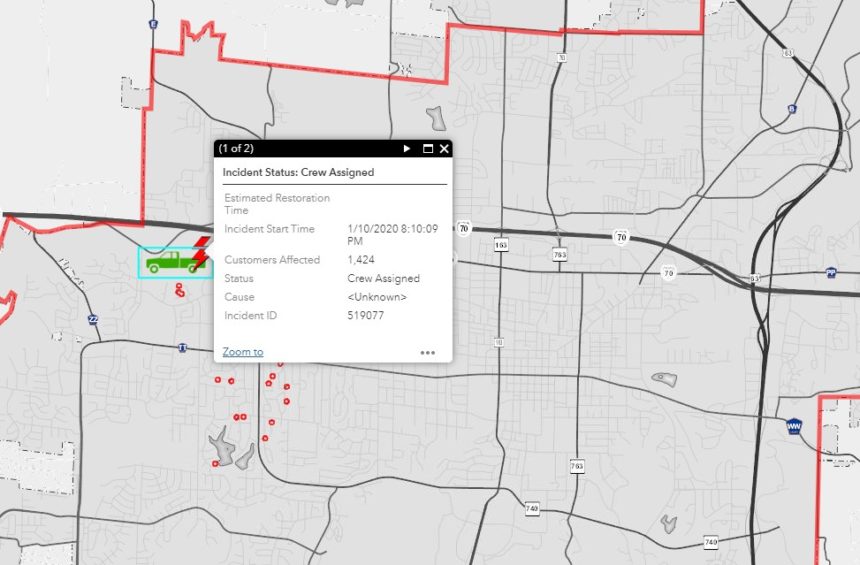
Task: Close the incident status popup
Action: click(x=444, y=148)
